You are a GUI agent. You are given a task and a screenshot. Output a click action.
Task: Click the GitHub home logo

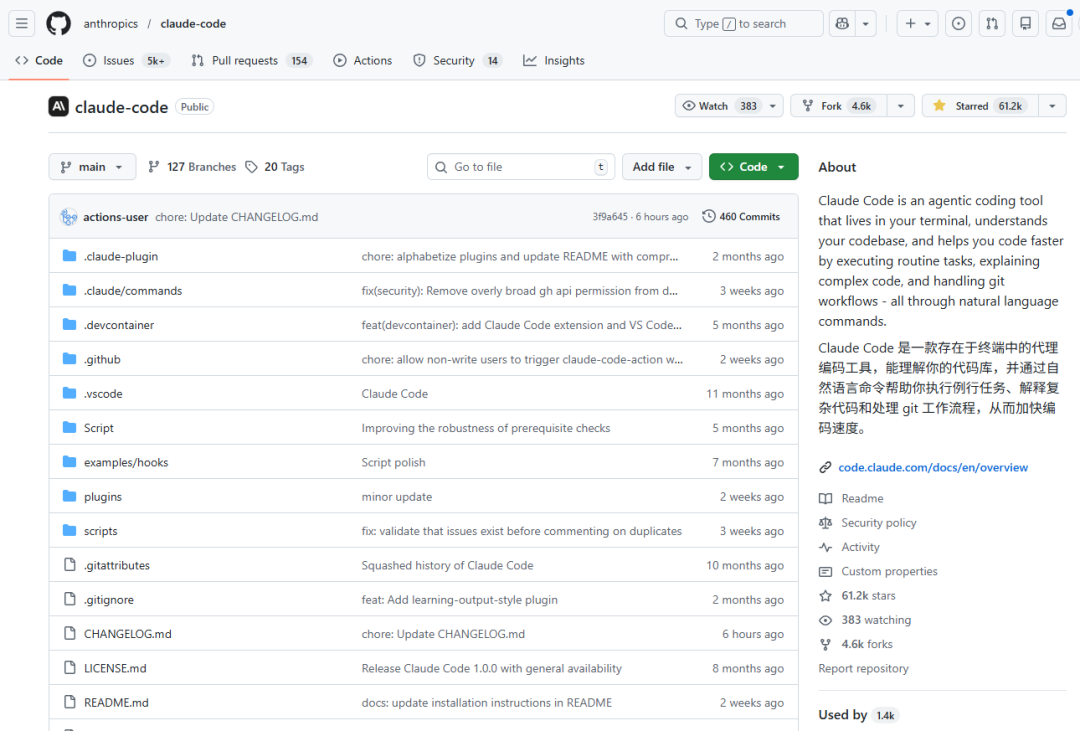tap(58, 23)
